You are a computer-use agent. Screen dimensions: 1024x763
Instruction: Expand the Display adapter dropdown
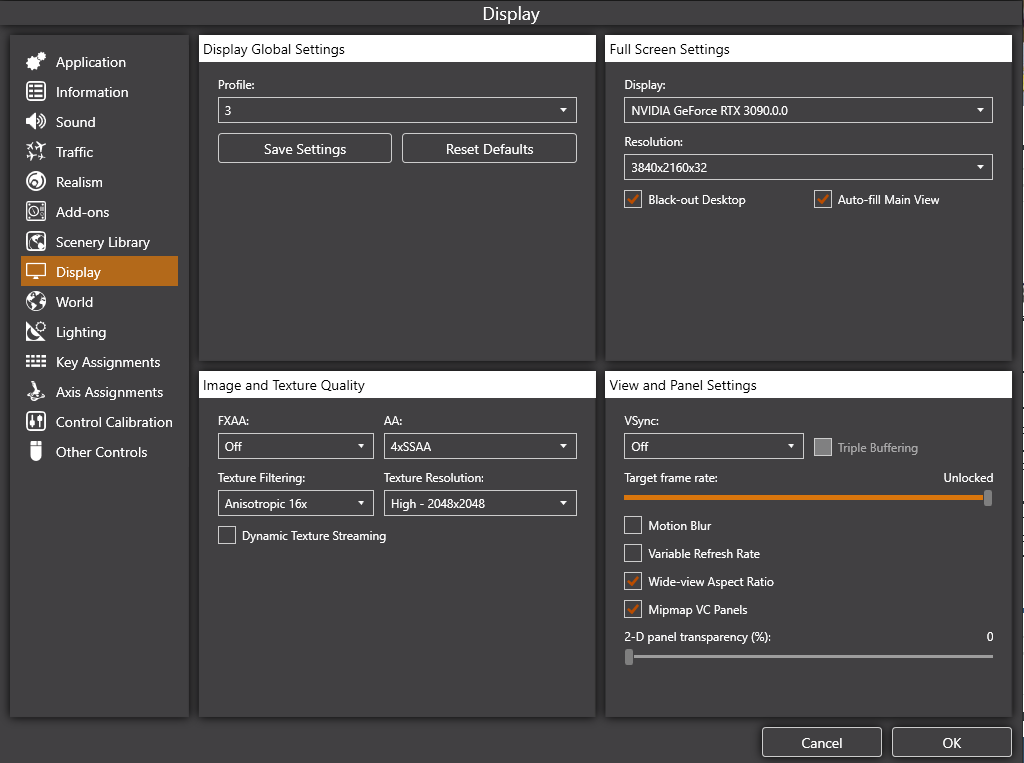click(x=808, y=110)
